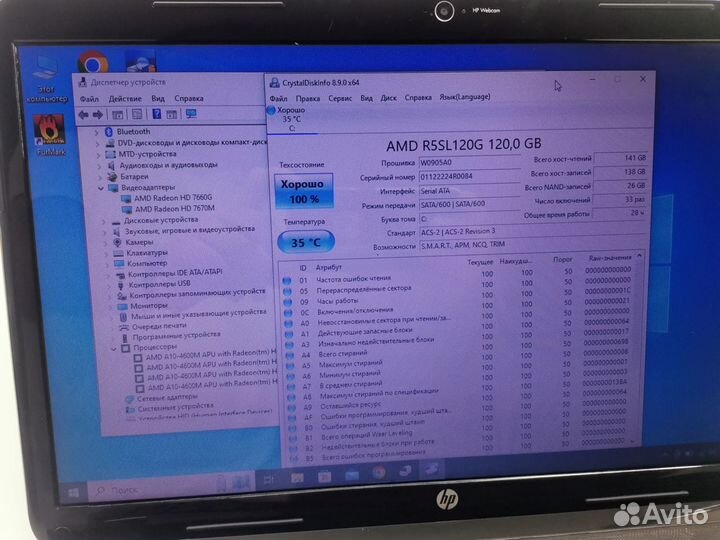Viewport: 720px width, 540px height.
Task: Click the monitor scan hardware toolbar icon
Action: pyautogui.click(x=191, y=113)
